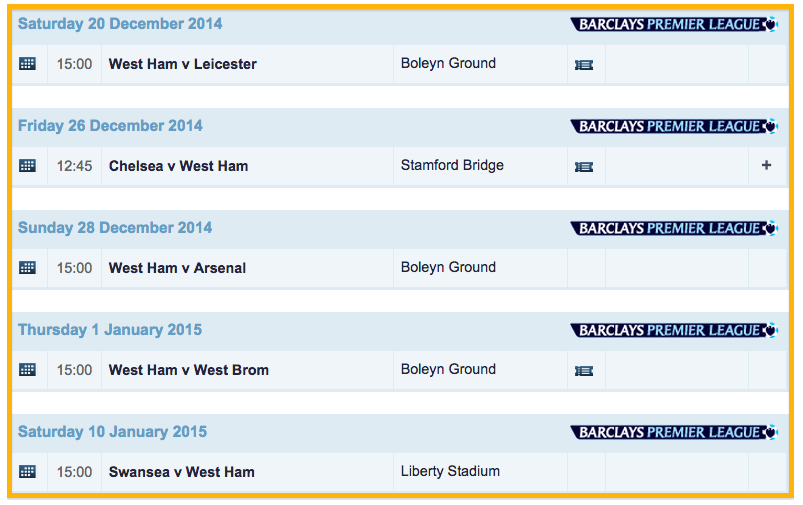This screenshot has height=505, width=803.
Task: Click Liberty Stadium venue text
Action: [x=450, y=472]
